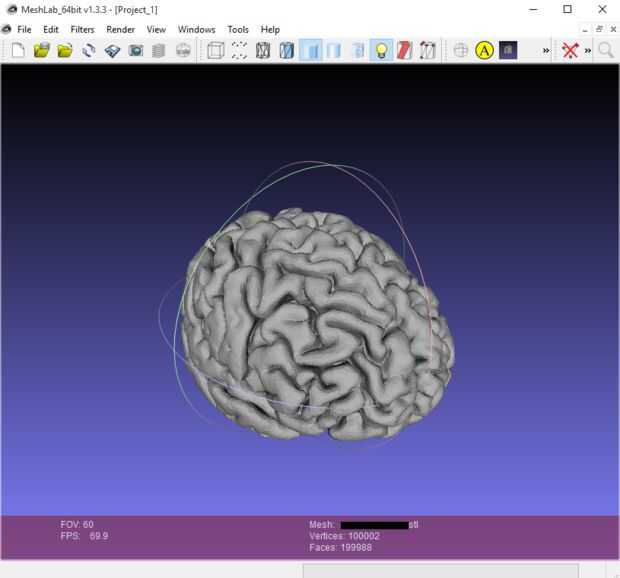Click the Import Mesh folder icon
620x578 pixels.
(65, 50)
